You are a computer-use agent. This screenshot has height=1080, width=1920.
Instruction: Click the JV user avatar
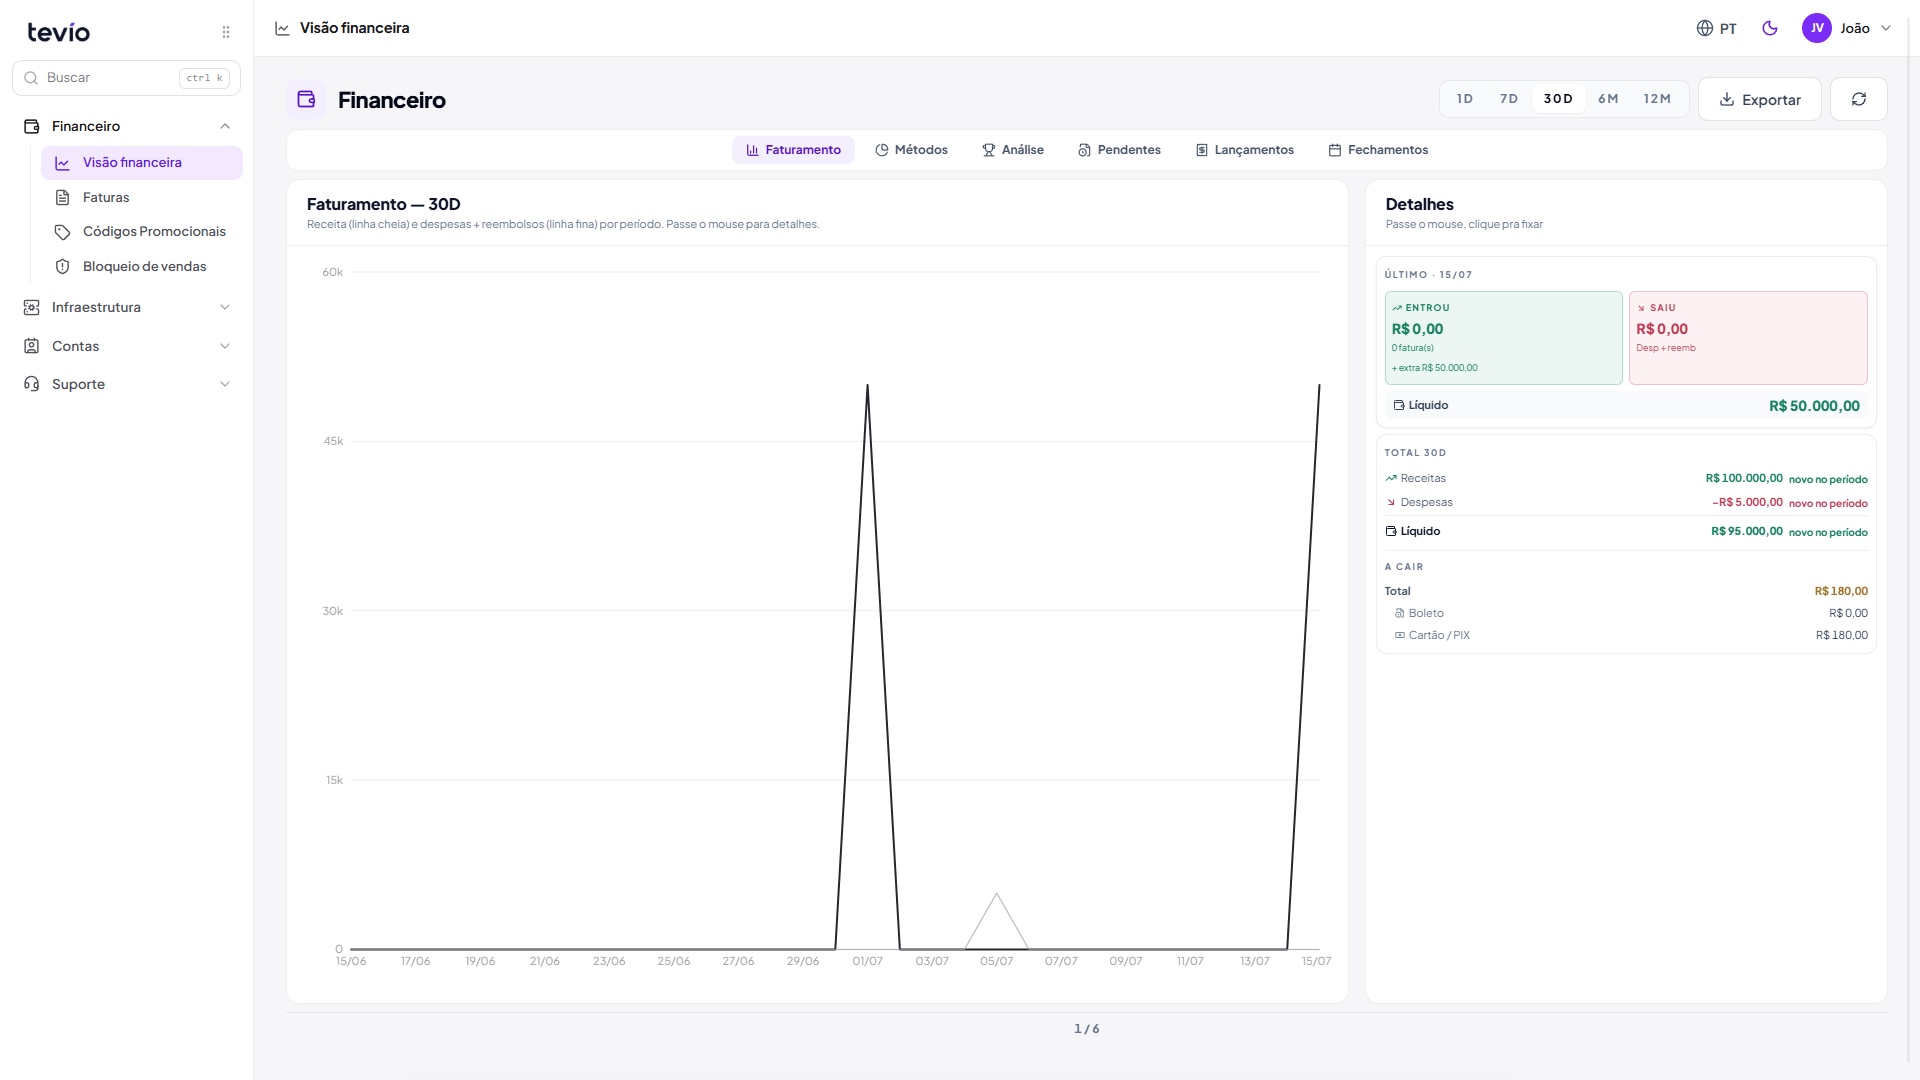click(1816, 28)
